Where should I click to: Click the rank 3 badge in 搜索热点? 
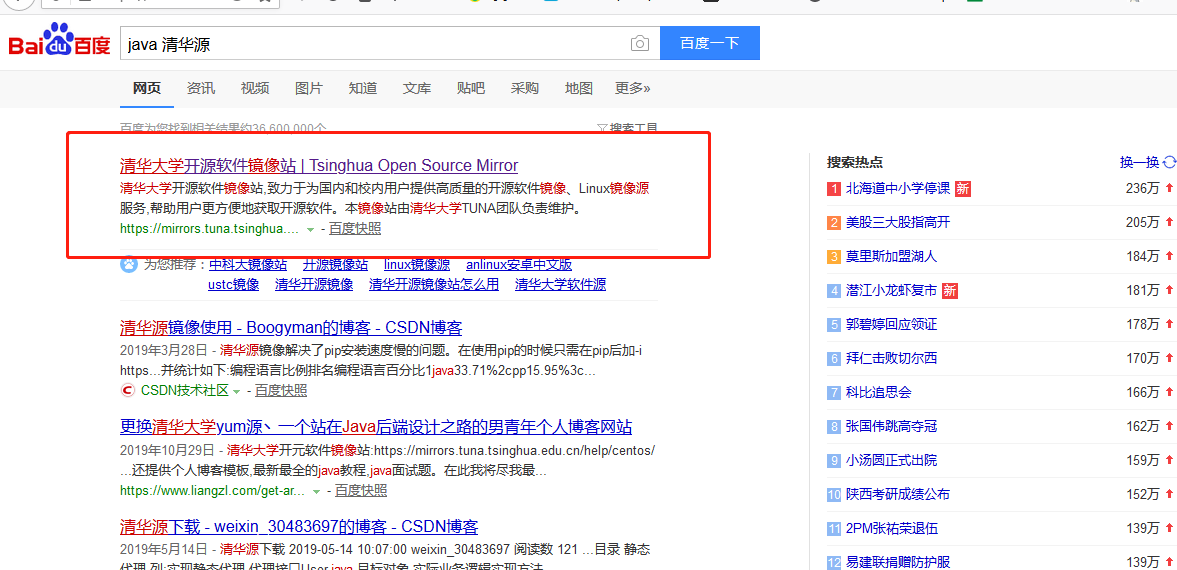(x=833, y=256)
